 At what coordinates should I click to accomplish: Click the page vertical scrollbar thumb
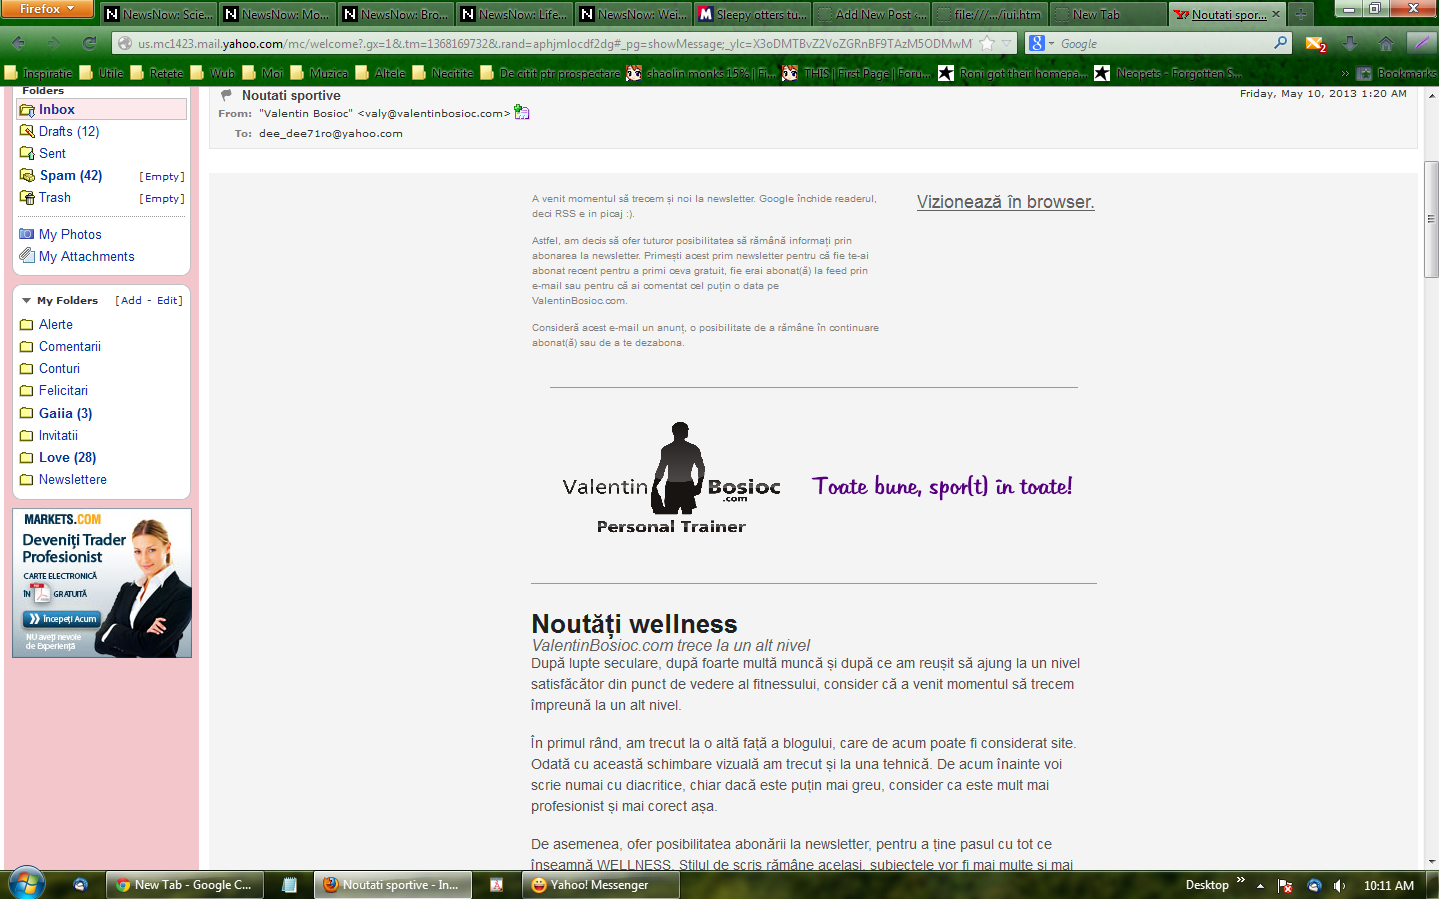(x=1431, y=219)
